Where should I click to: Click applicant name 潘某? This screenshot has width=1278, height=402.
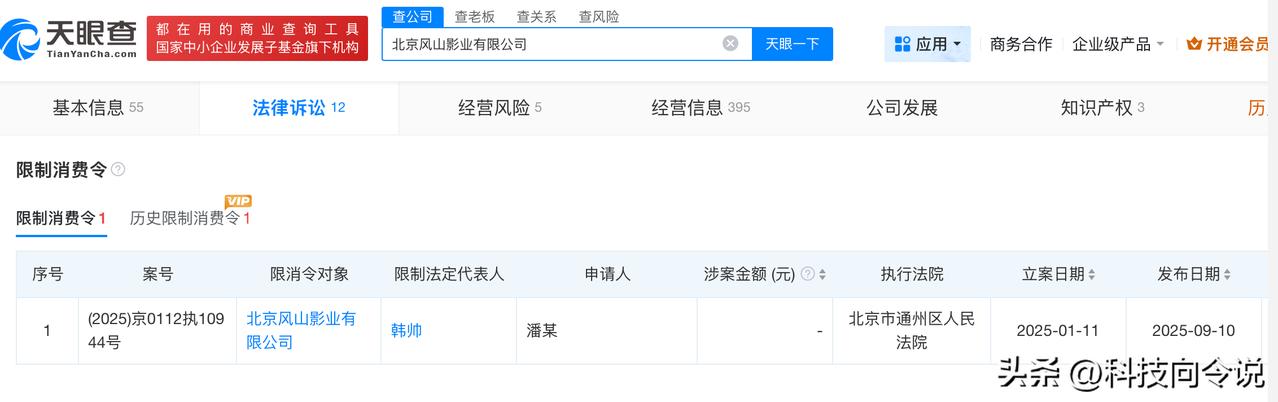tap(542, 330)
